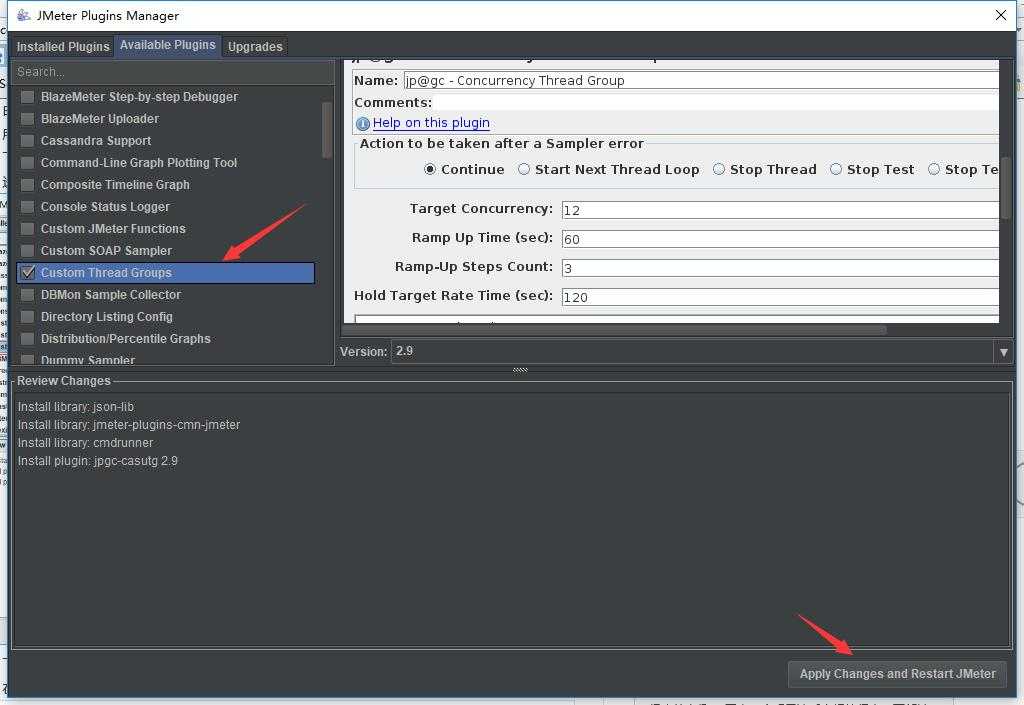Switch to the Available Plugins tab
1024x705 pixels.
coord(168,45)
